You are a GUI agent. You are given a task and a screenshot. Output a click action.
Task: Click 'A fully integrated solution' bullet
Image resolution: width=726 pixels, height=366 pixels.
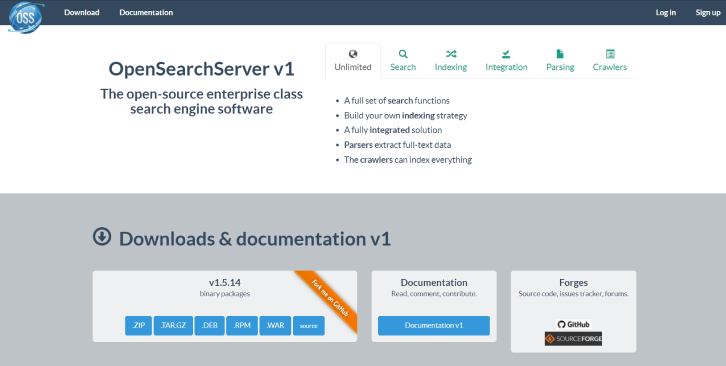tap(393, 130)
